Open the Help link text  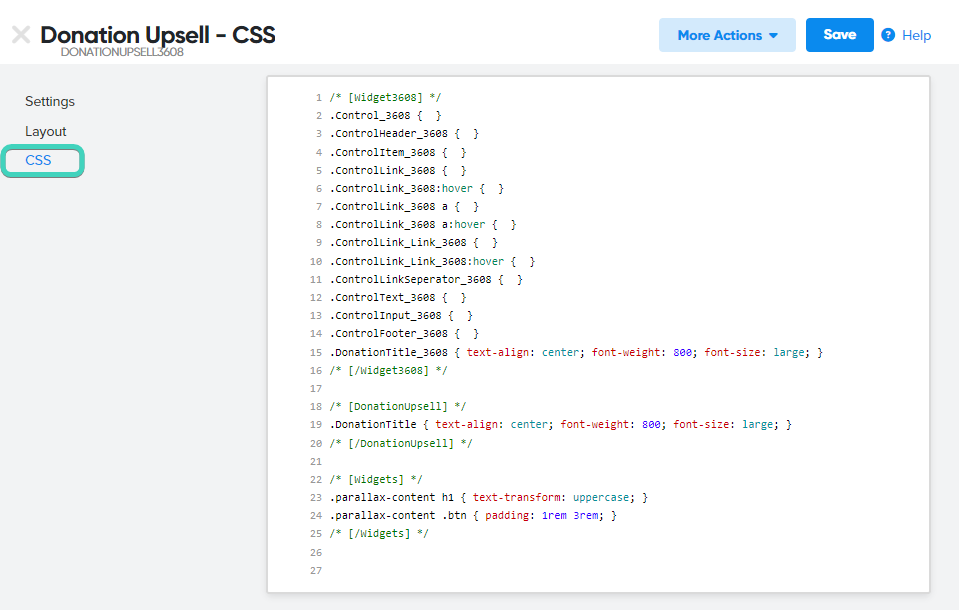pos(916,35)
